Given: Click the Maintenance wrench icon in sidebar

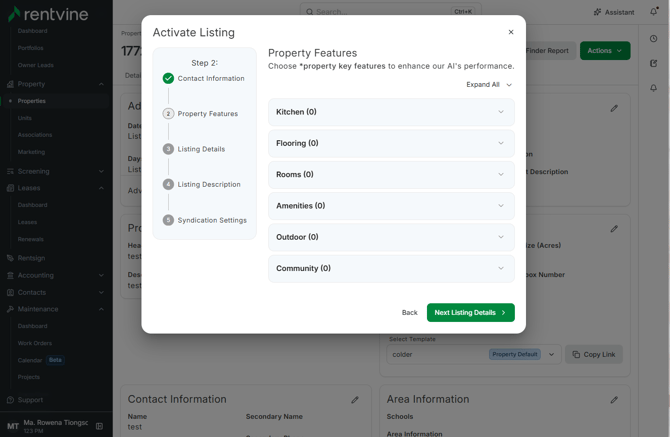Looking at the screenshot, I should [10, 309].
